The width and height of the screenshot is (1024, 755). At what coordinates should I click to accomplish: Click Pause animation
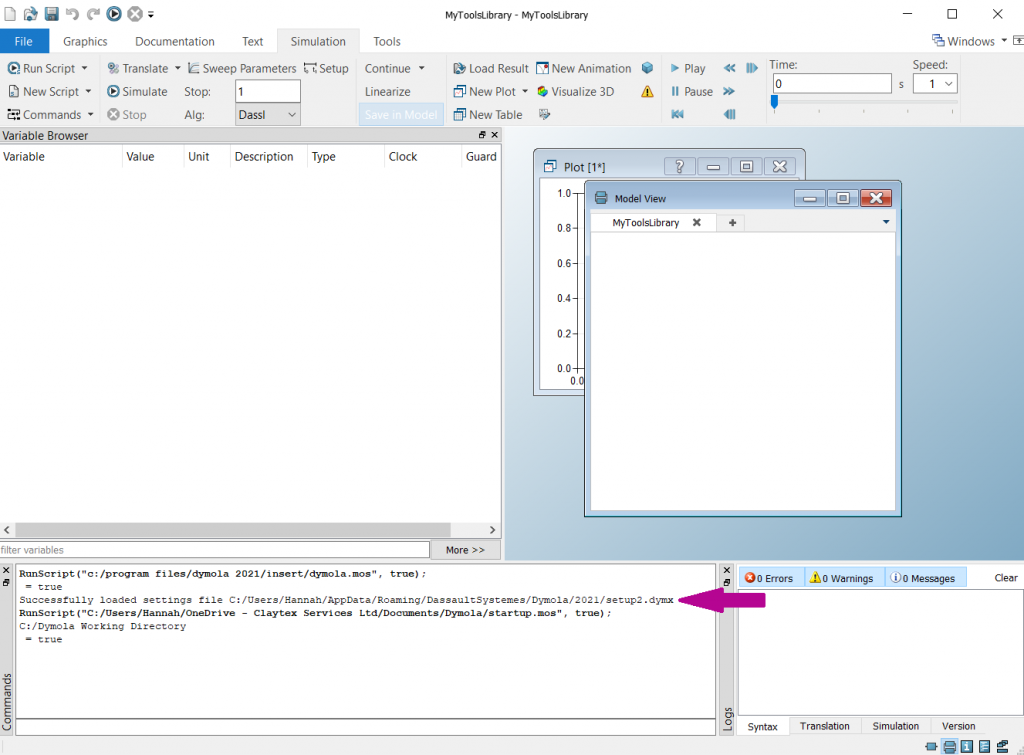point(692,91)
